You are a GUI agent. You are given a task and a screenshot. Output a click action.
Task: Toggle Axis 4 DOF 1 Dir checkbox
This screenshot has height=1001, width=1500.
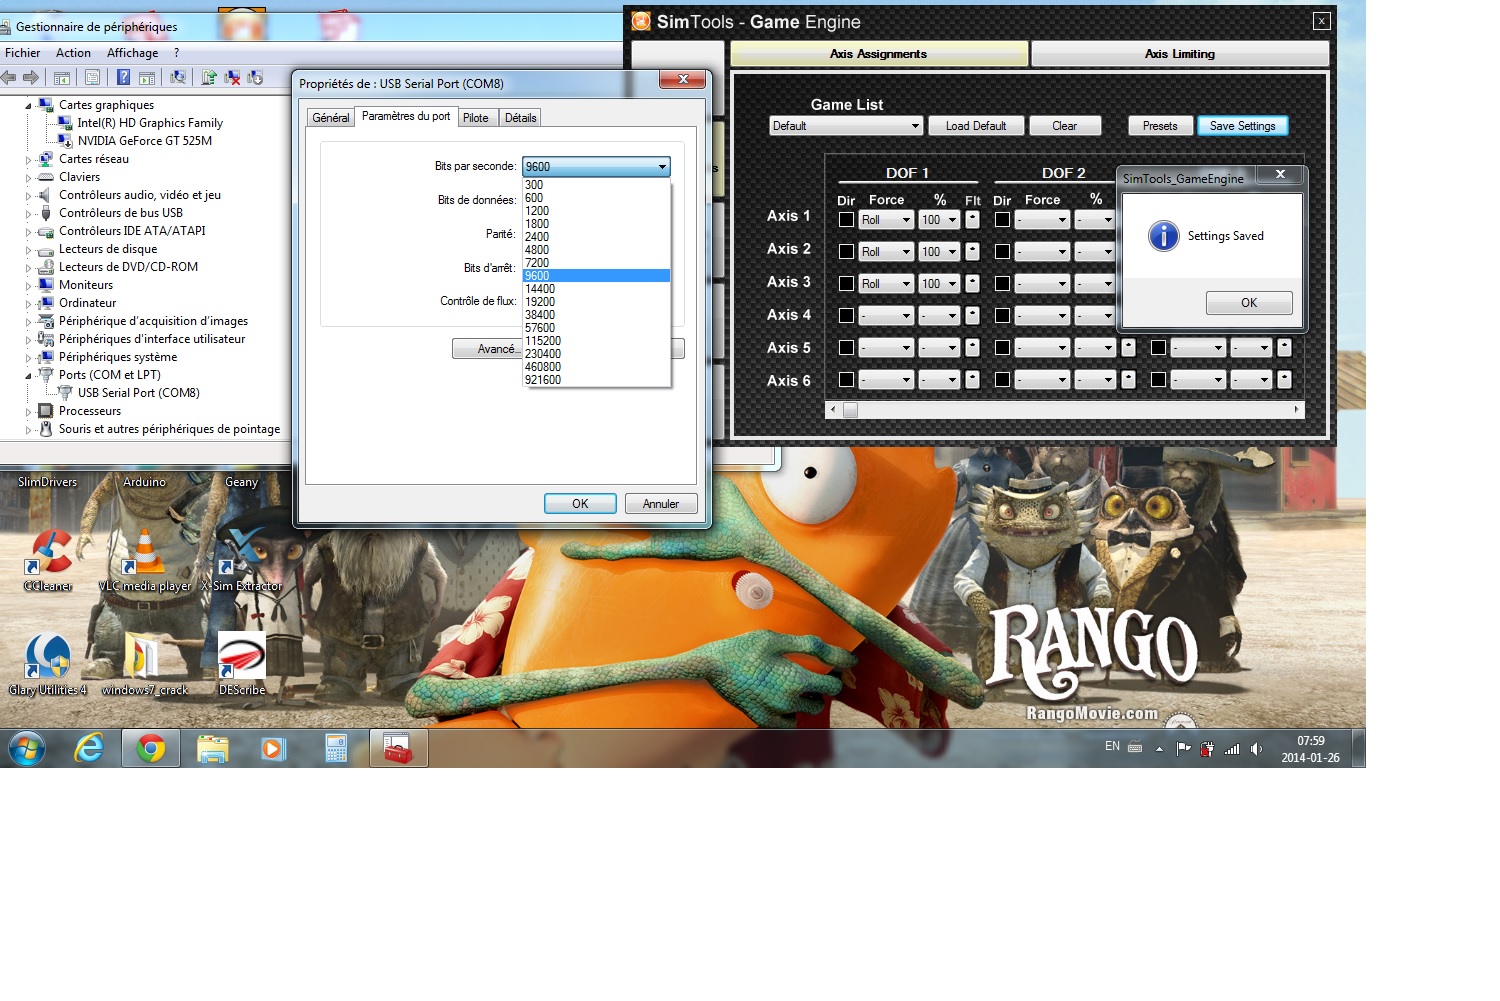click(x=846, y=315)
